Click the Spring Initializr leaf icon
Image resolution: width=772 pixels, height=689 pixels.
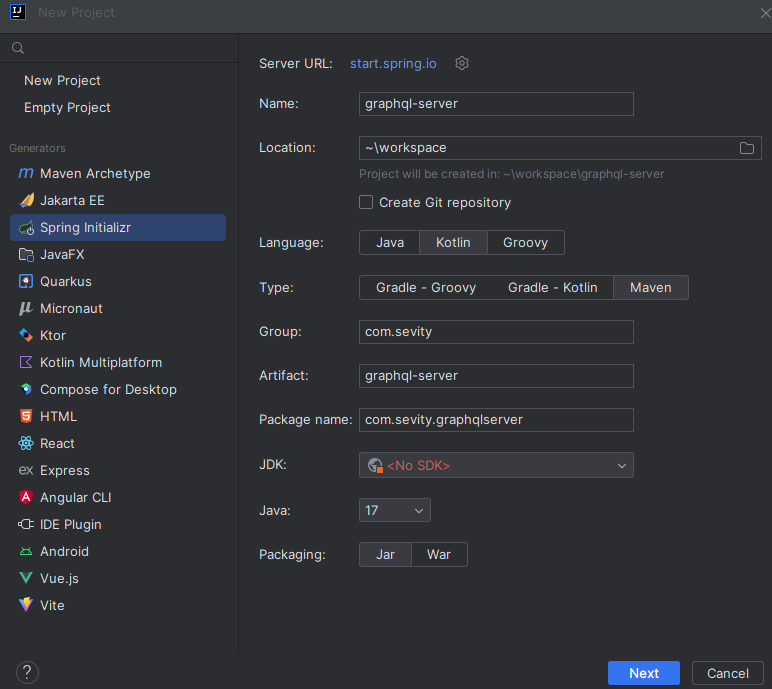point(26,228)
